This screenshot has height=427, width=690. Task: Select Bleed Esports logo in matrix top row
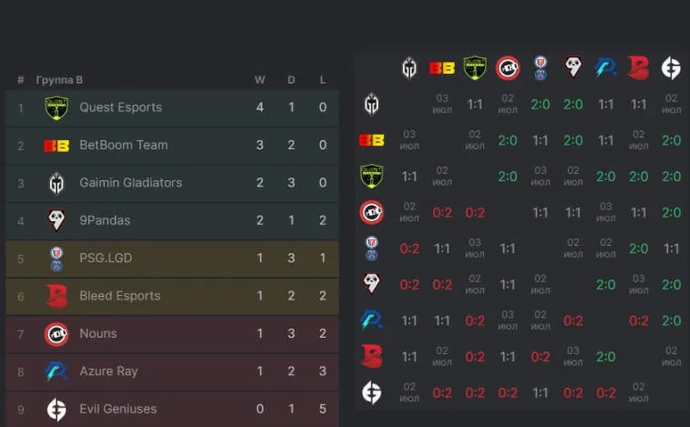(x=638, y=68)
